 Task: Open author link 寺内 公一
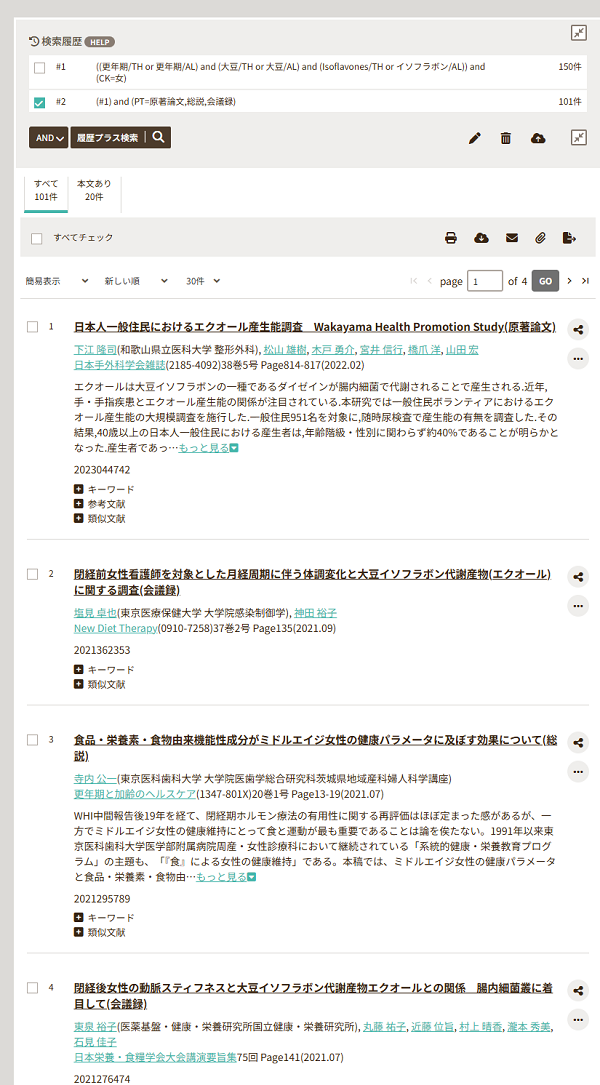pos(96,778)
